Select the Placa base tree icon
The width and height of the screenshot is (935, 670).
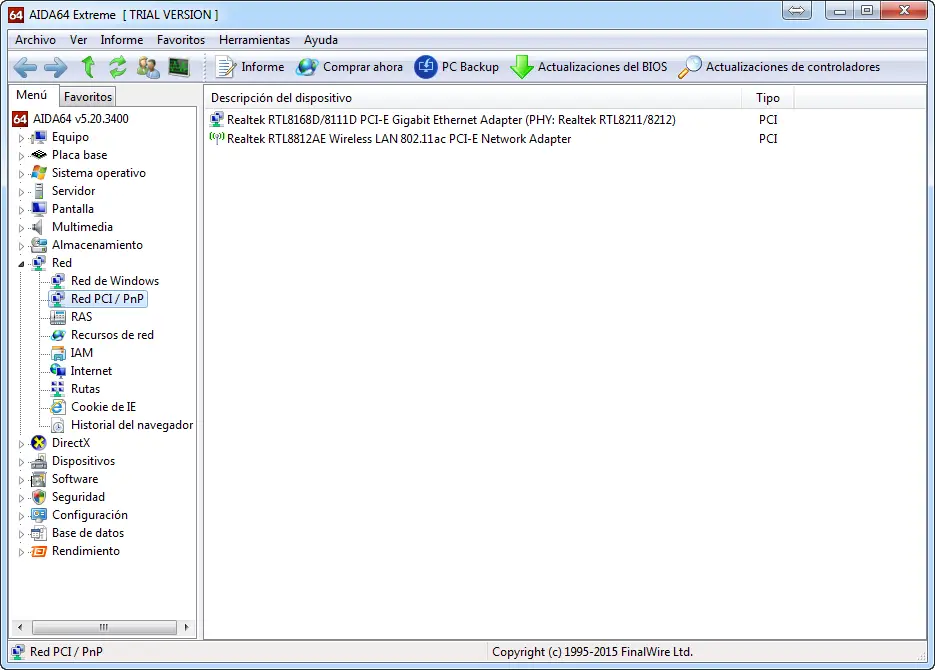[x=39, y=155]
